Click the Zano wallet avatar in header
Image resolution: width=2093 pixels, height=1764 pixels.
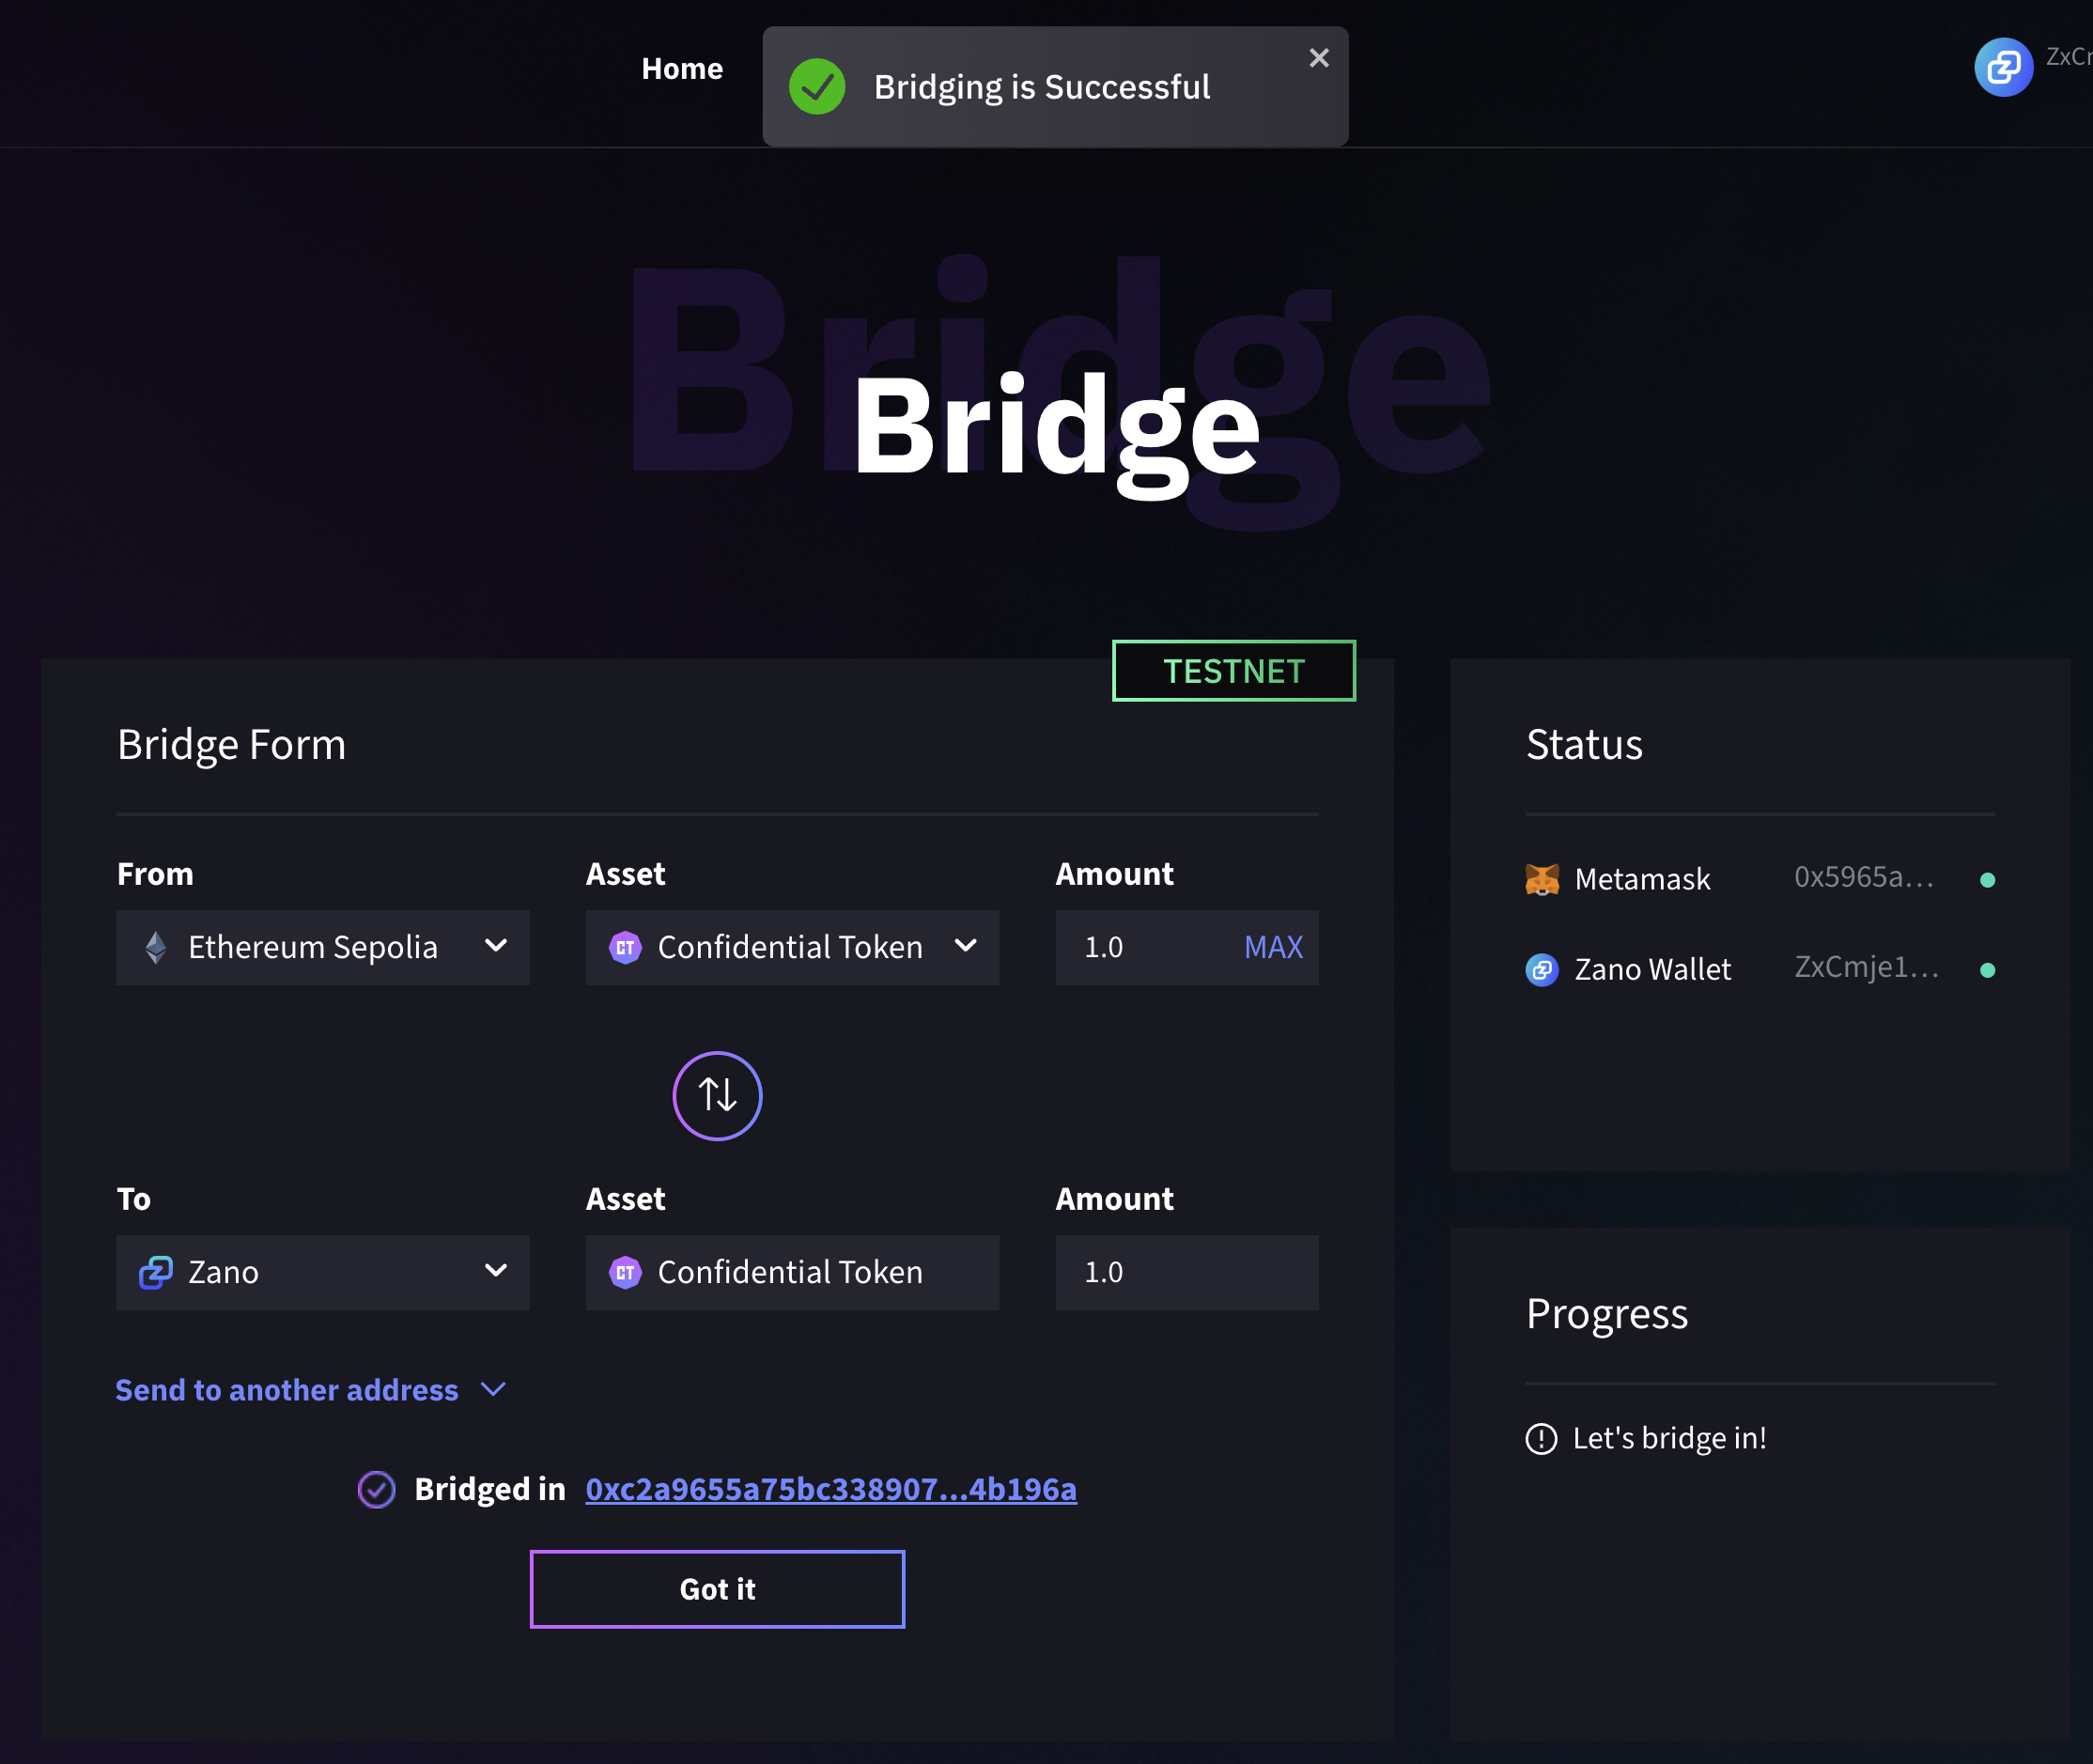[2002, 67]
